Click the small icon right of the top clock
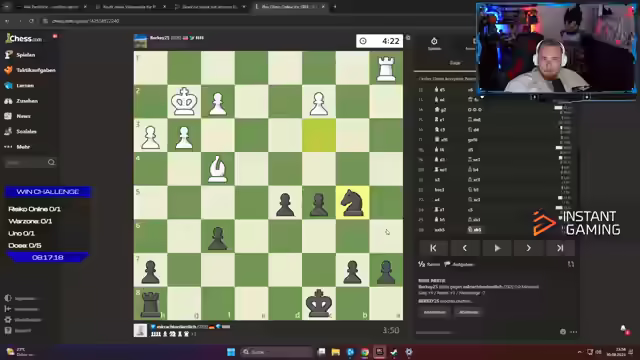 tap(408, 38)
